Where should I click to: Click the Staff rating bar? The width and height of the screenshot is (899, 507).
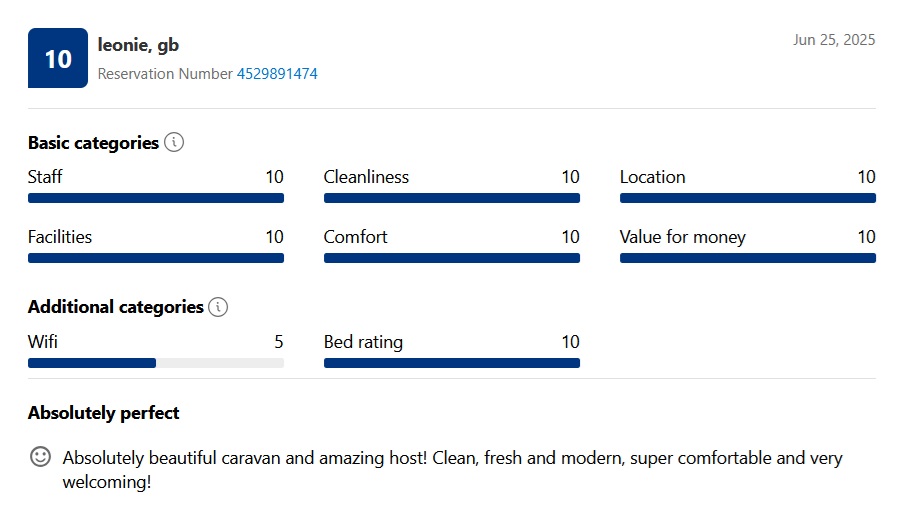156,198
